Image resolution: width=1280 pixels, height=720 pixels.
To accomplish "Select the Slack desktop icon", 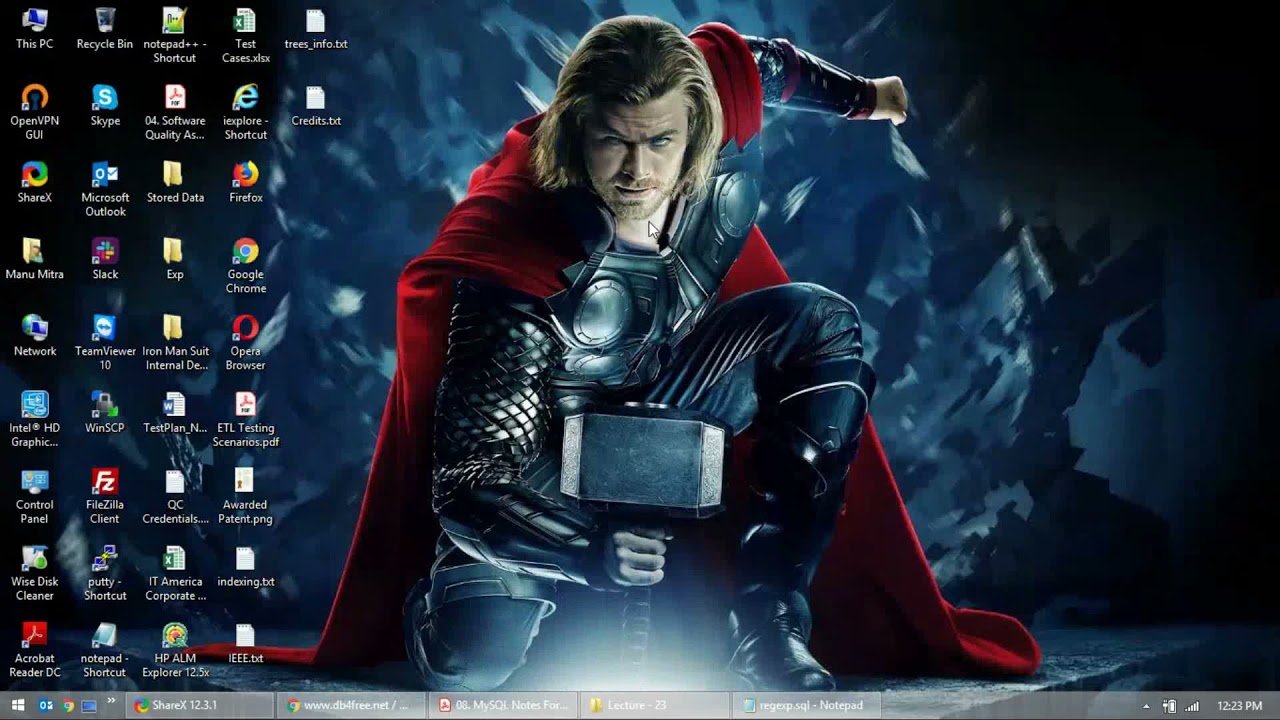I will 105,259.
